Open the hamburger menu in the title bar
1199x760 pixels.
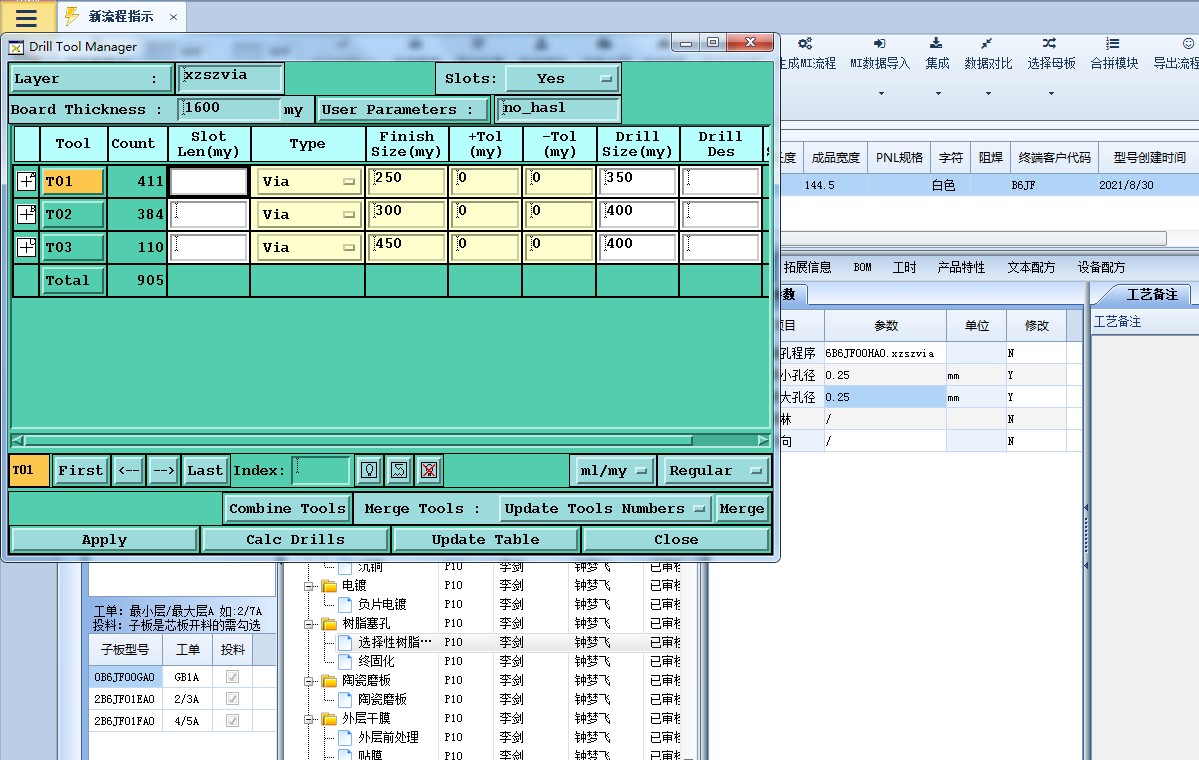[26, 17]
